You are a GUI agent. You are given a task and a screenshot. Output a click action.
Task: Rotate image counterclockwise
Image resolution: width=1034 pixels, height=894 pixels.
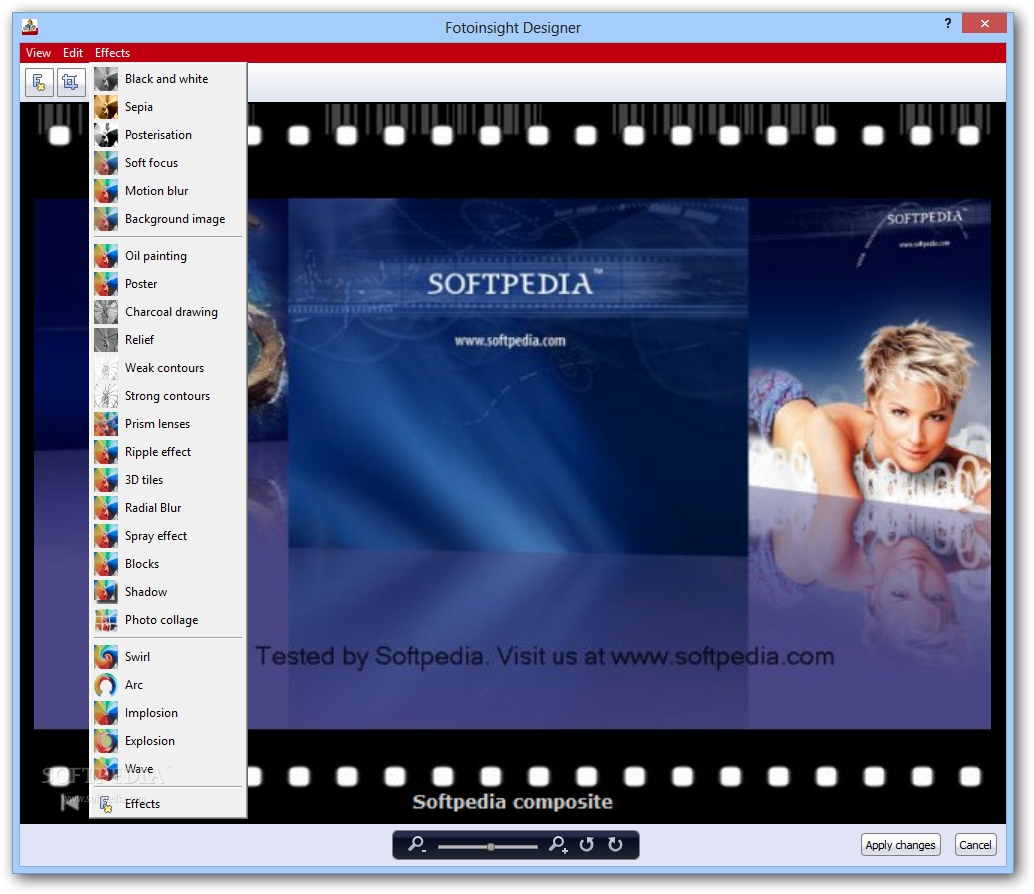(x=586, y=845)
